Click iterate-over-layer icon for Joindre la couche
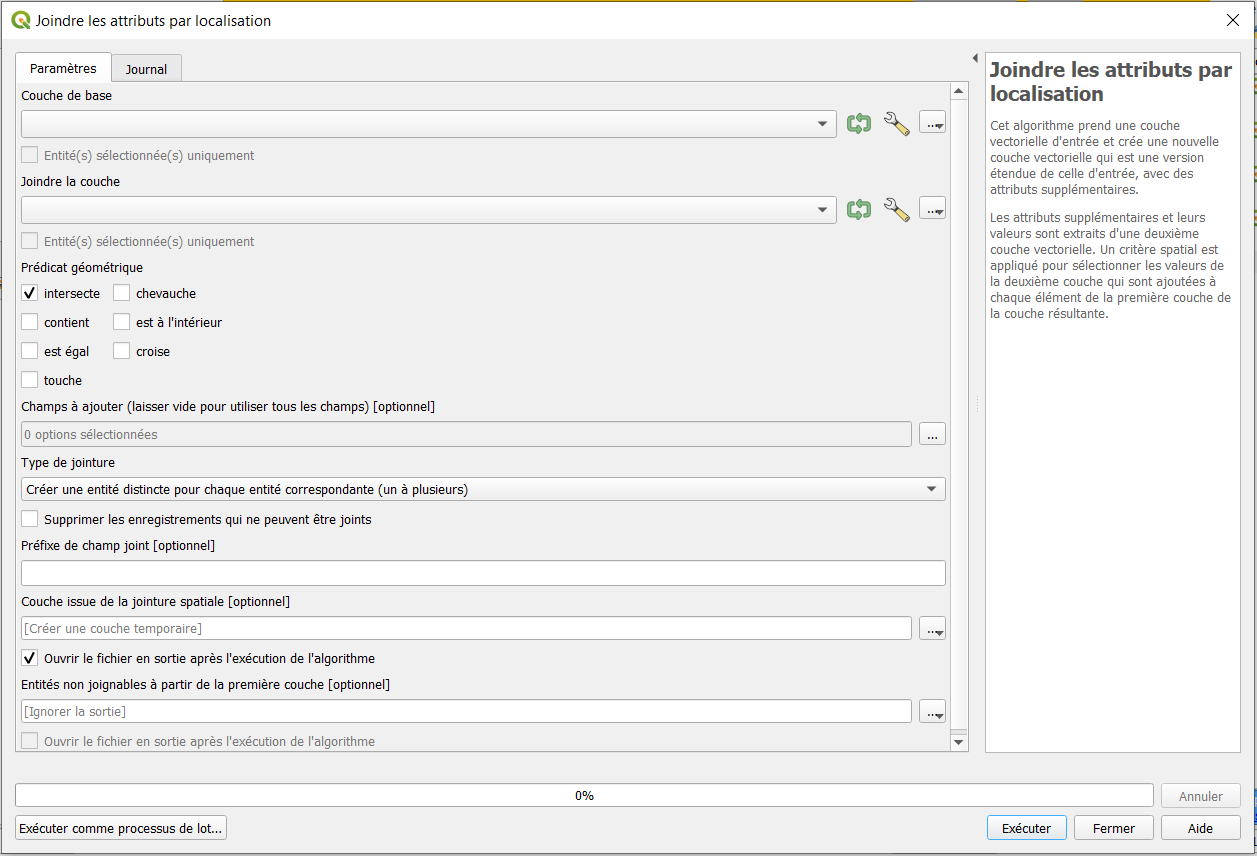The width and height of the screenshot is (1257, 856). [859, 210]
